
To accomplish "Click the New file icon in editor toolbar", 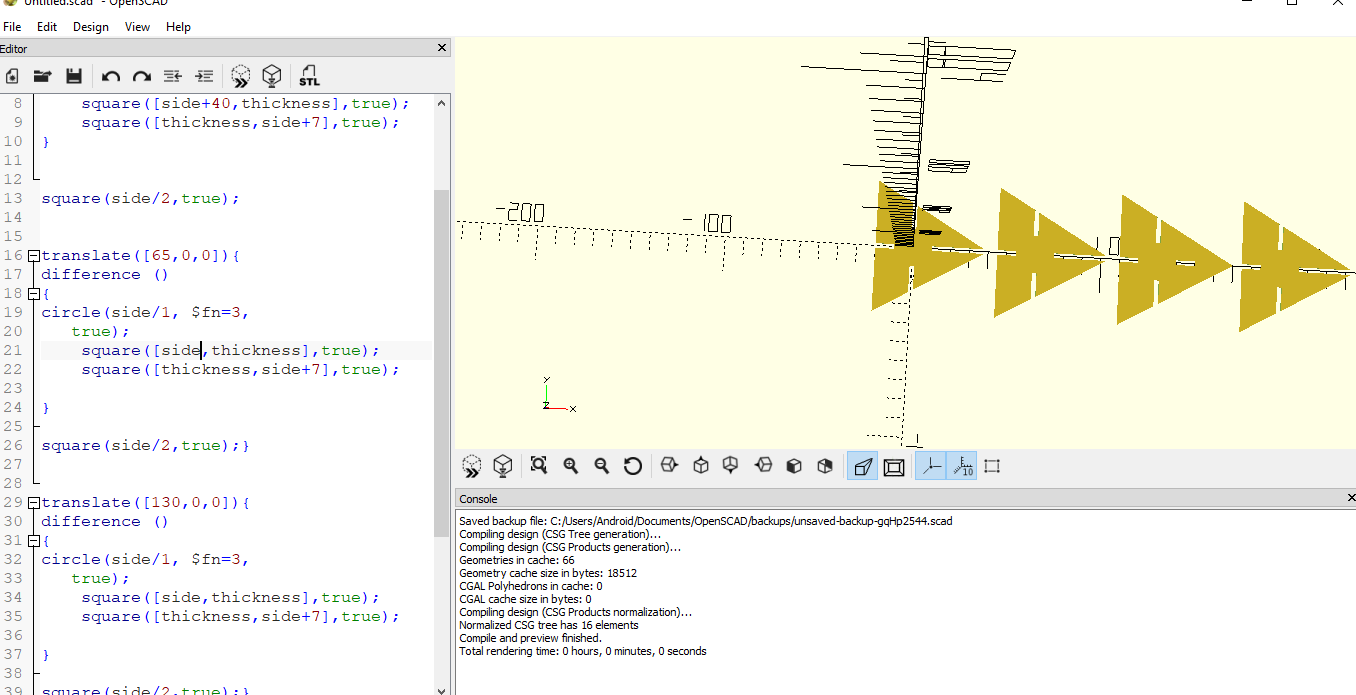I will (x=12, y=76).
